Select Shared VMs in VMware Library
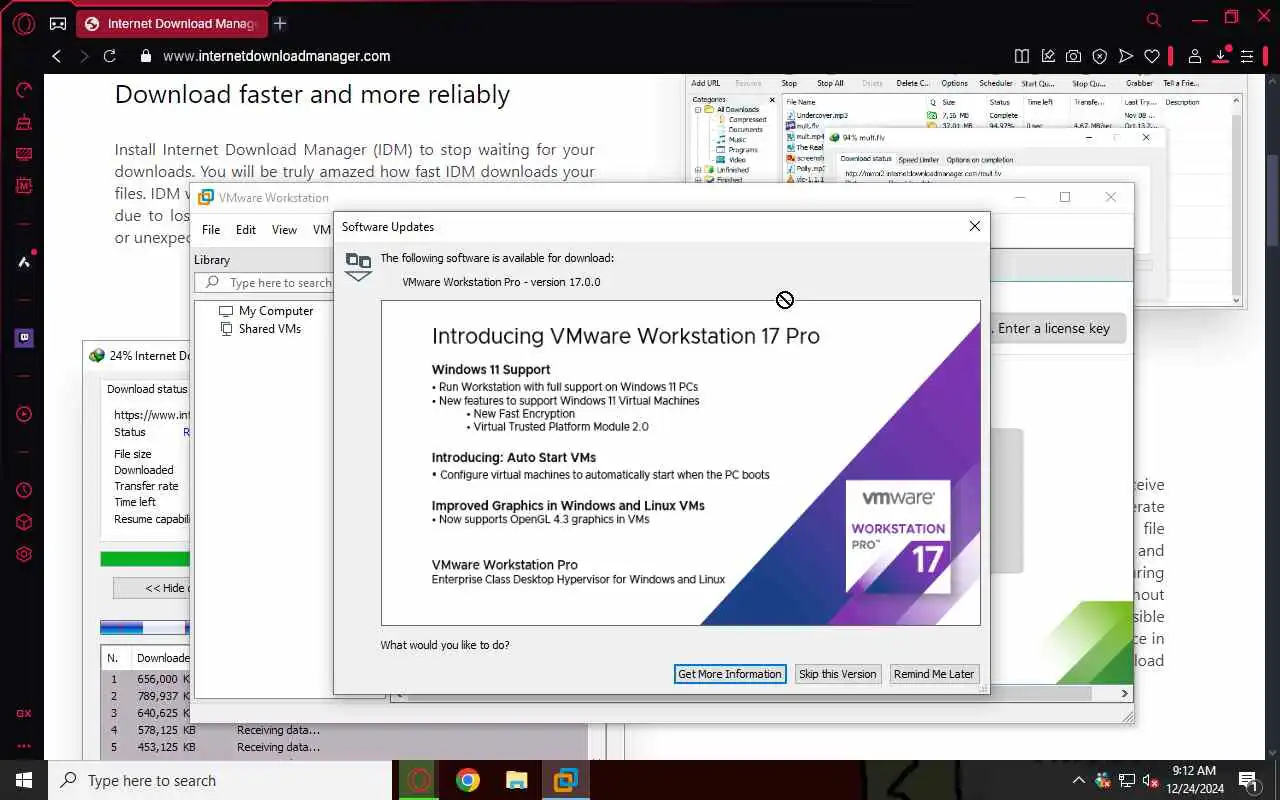 click(x=269, y=329)
